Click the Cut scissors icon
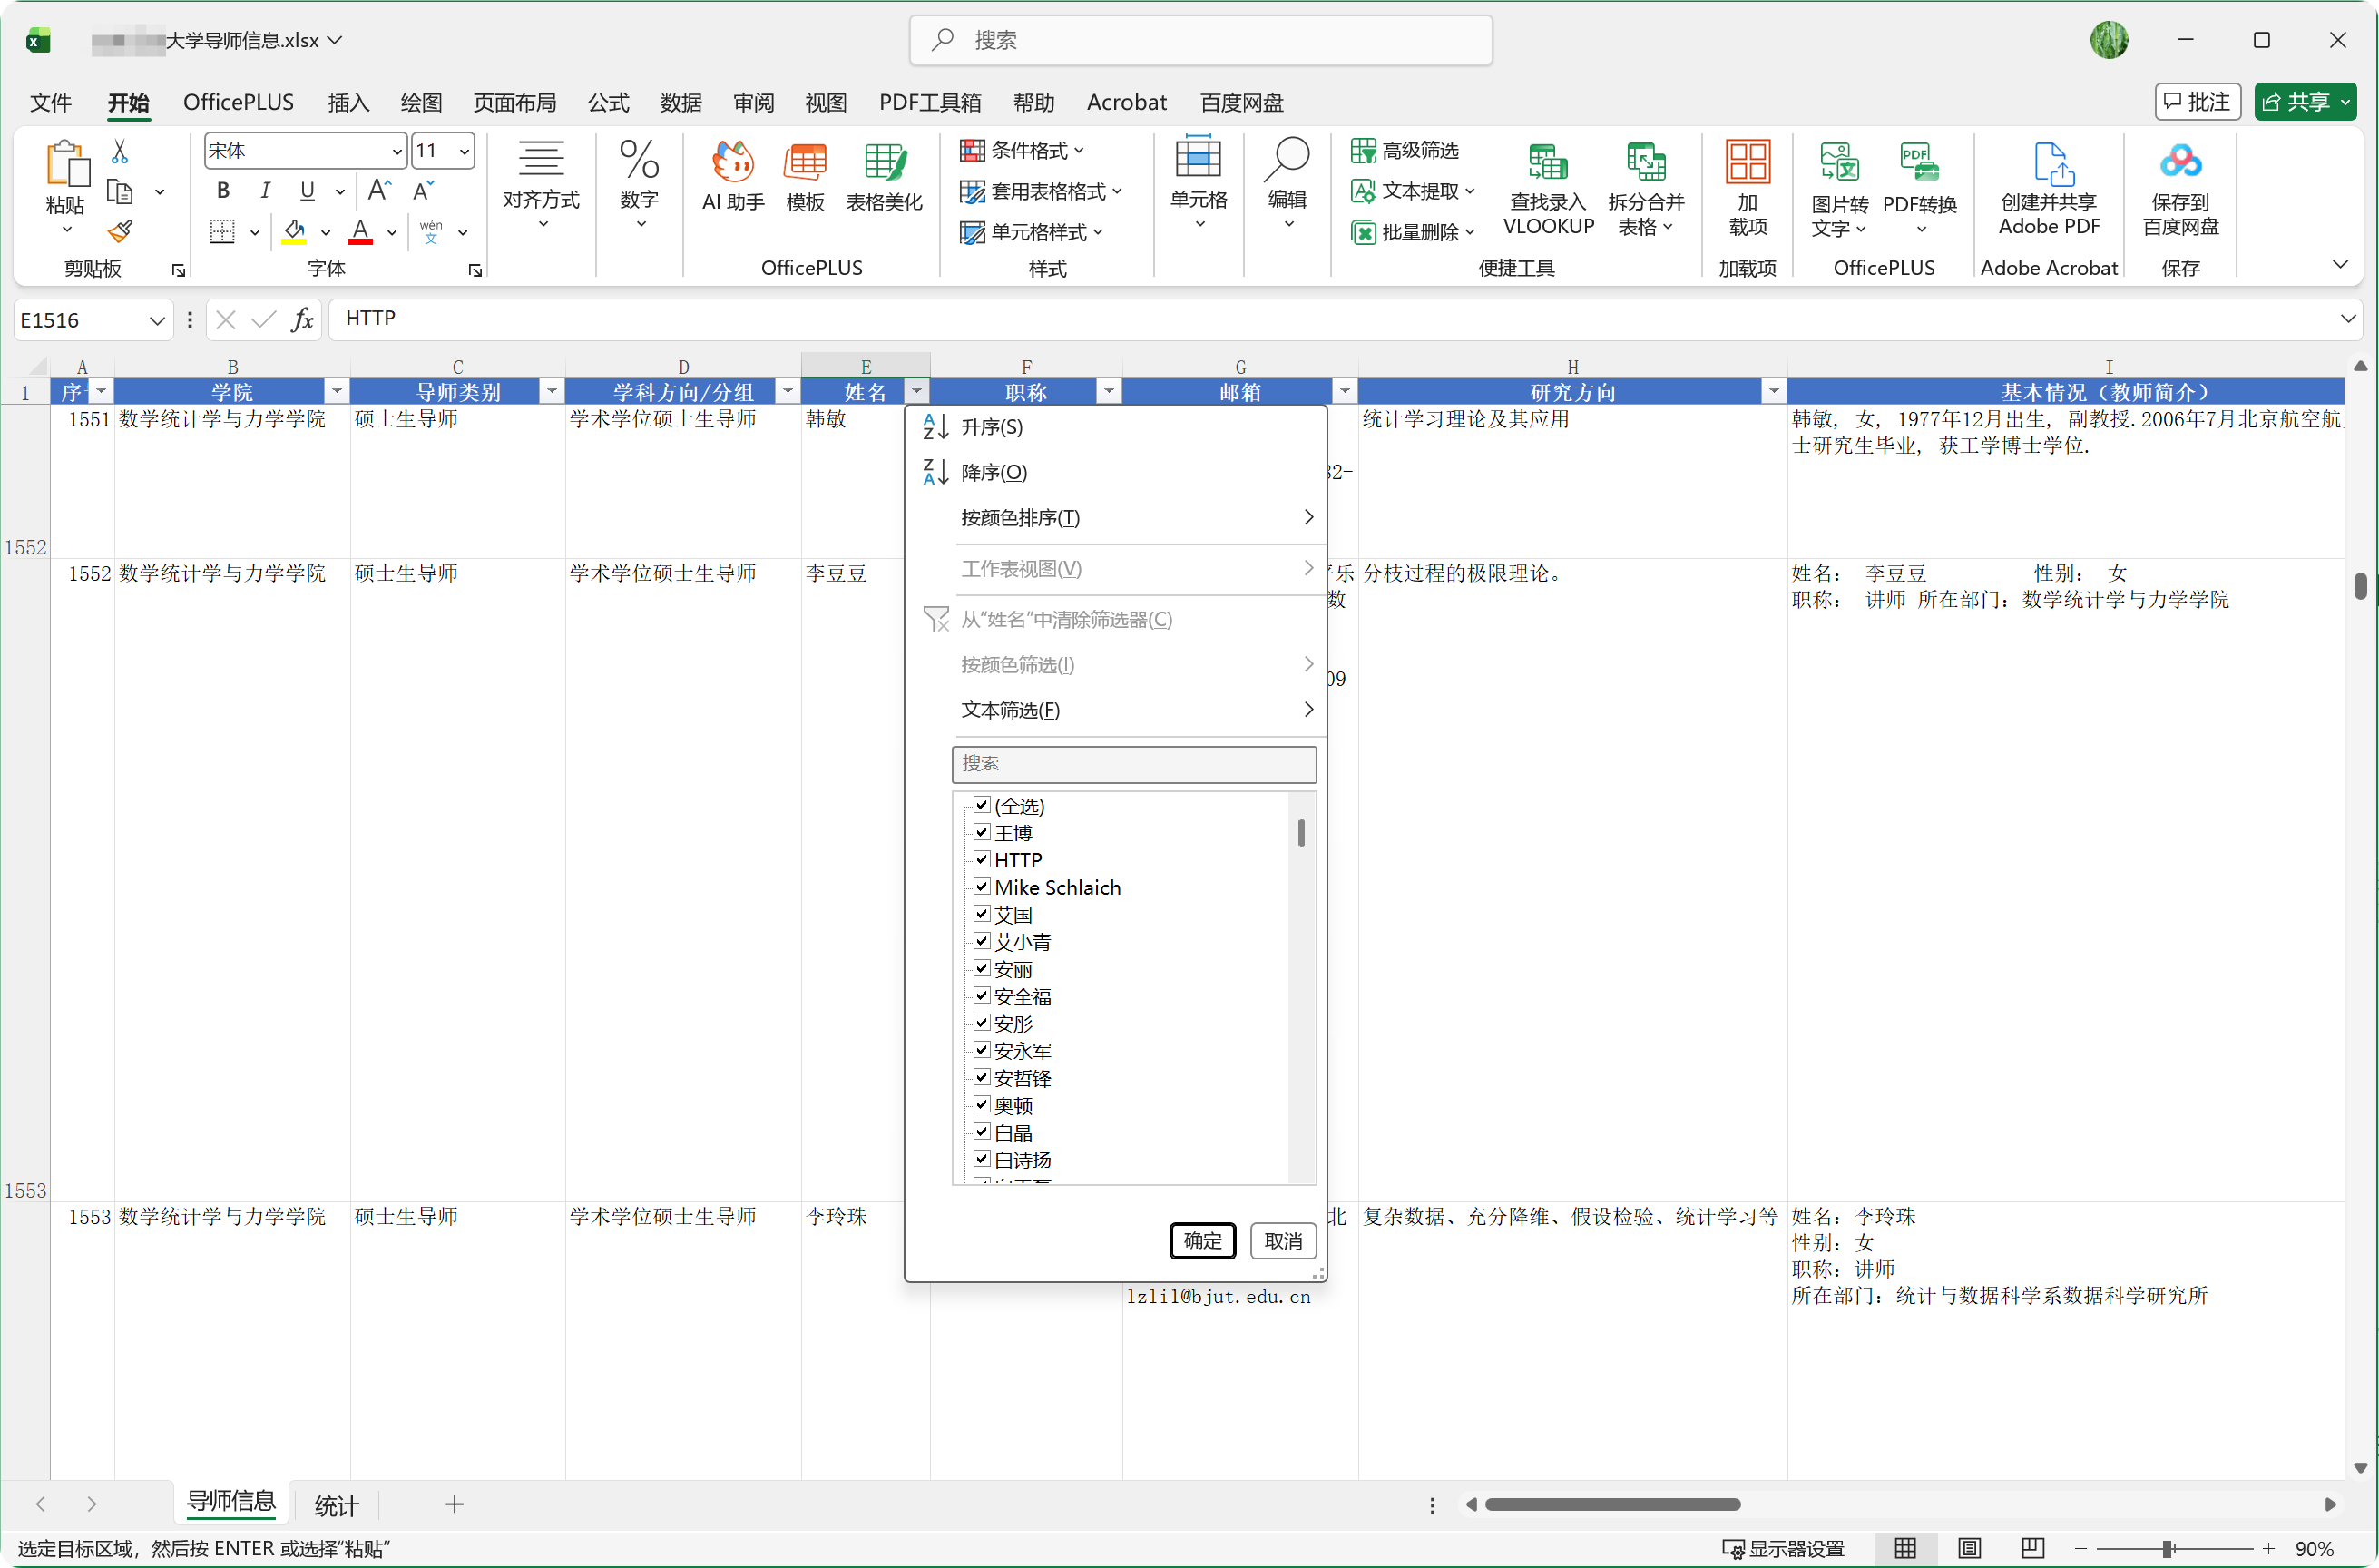 120,151
